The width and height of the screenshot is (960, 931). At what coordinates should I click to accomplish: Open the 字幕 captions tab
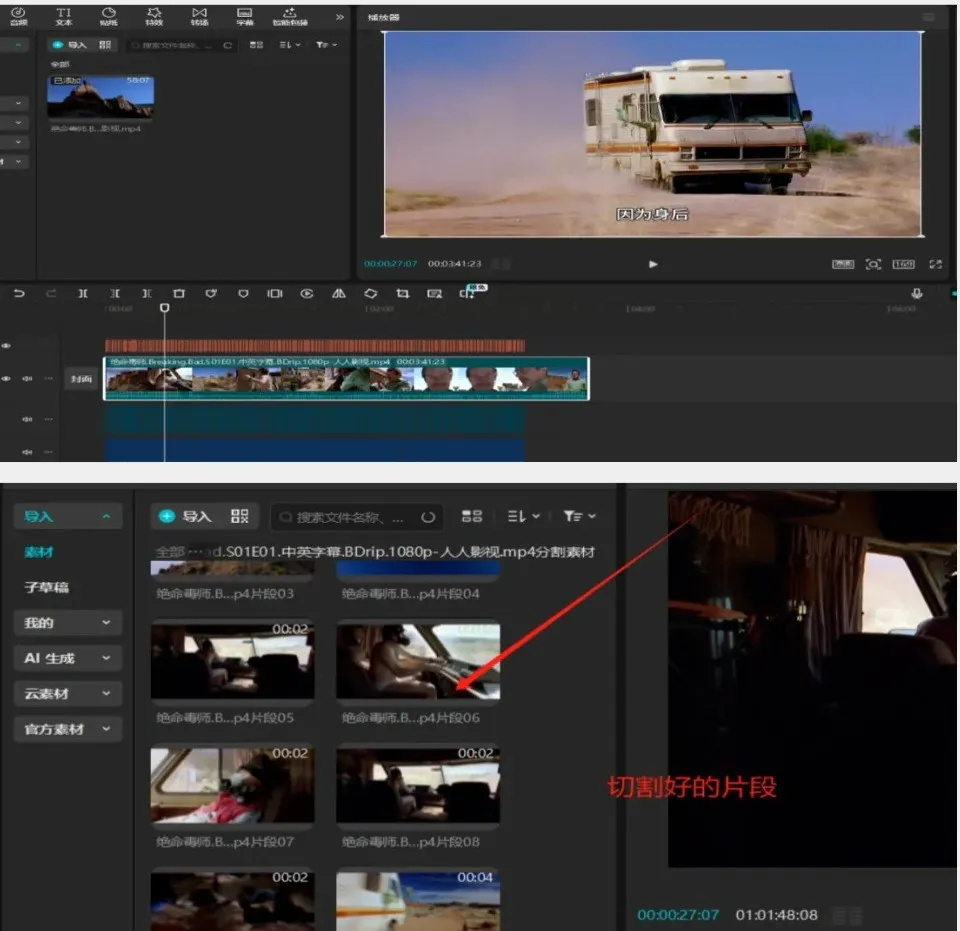(x=244, y=17)
